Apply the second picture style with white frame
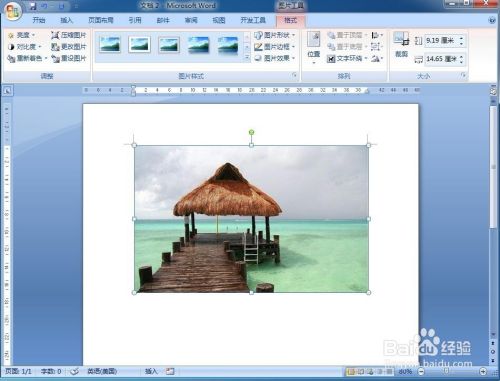The height and width of the screenshot is (381, 500). 139,45
